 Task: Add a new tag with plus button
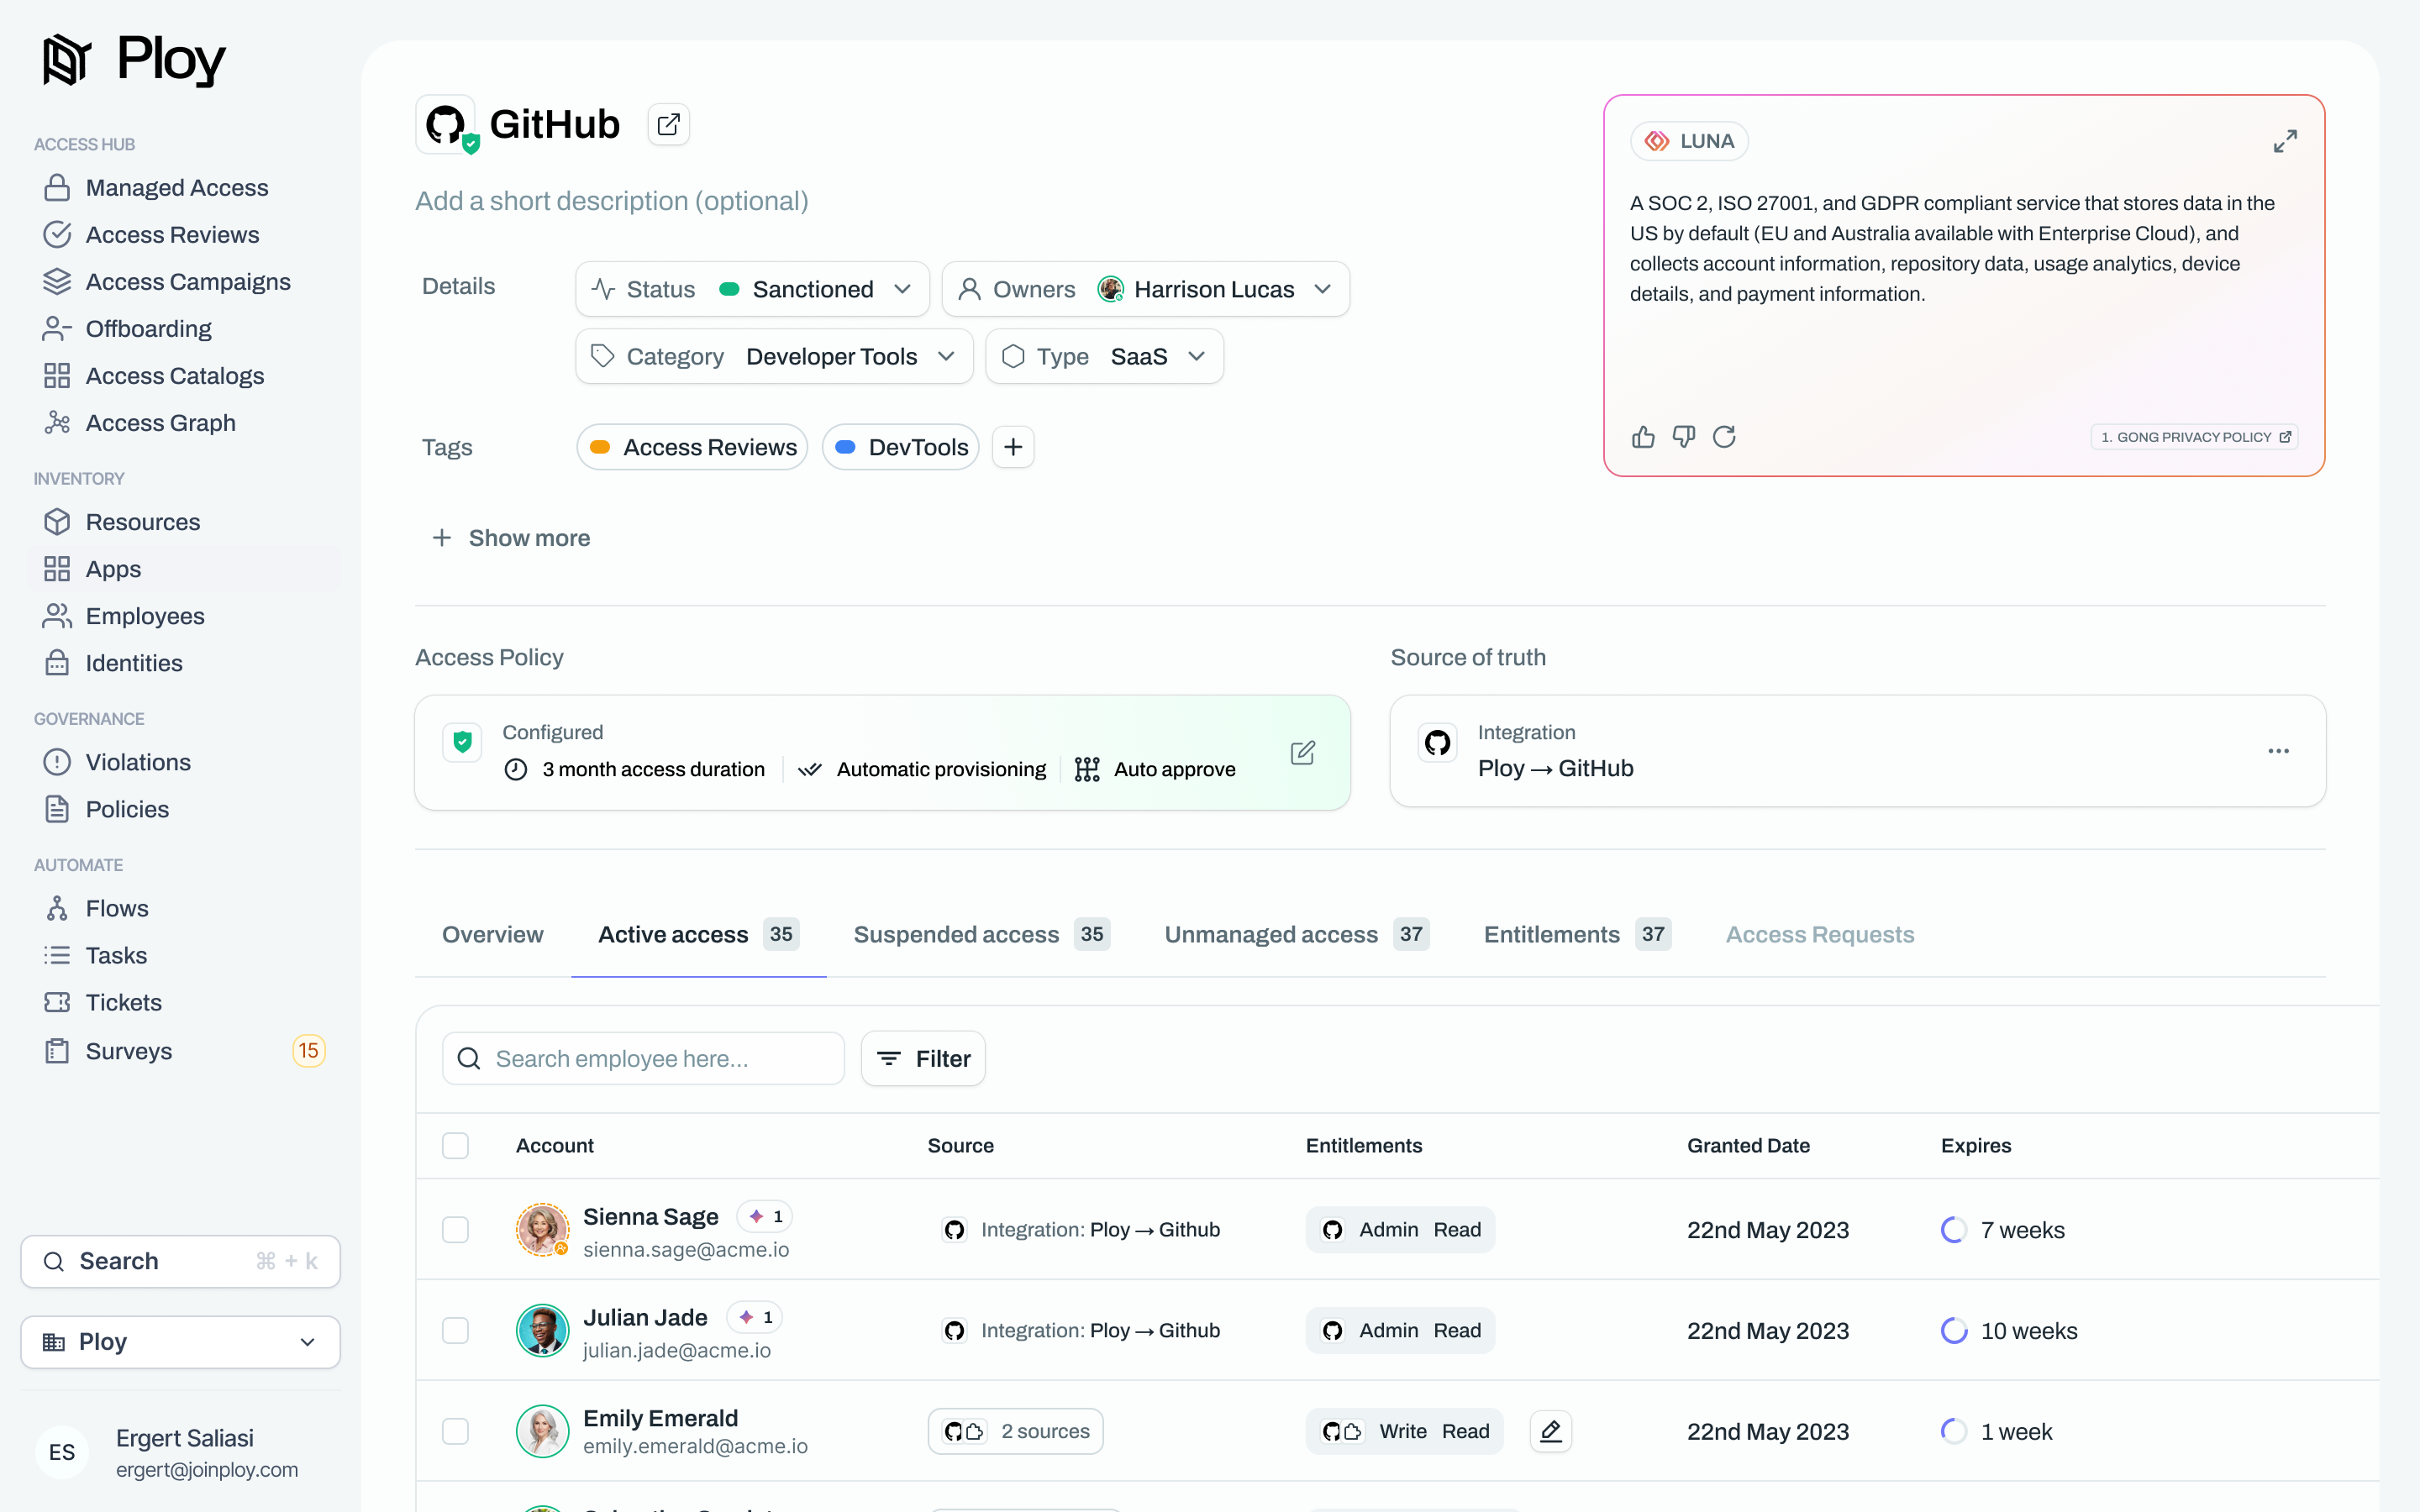tap(1013, 447)
